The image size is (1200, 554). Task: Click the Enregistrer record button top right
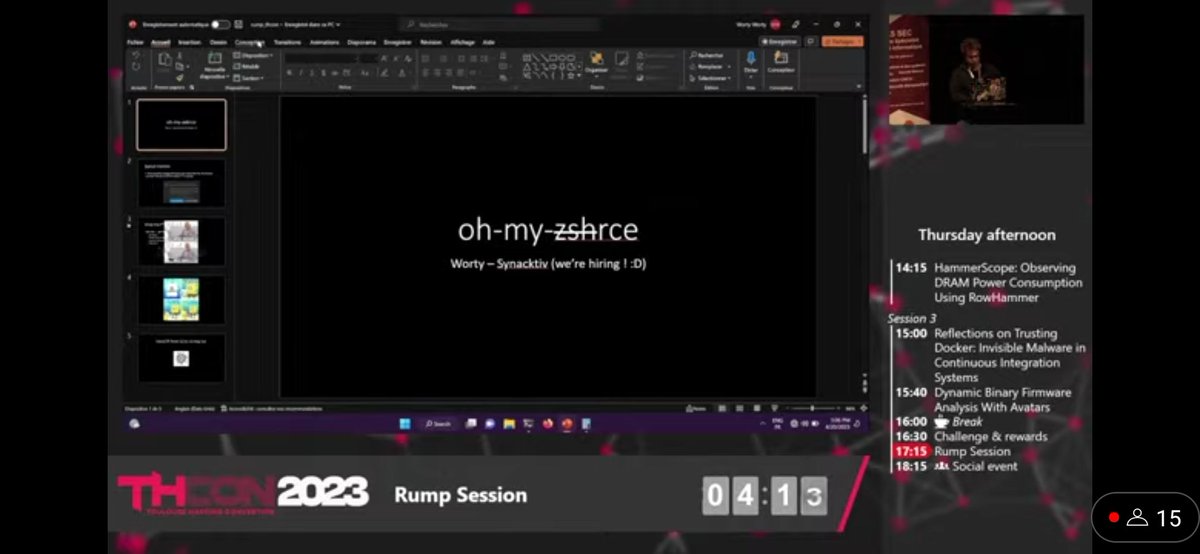(780, 42)
